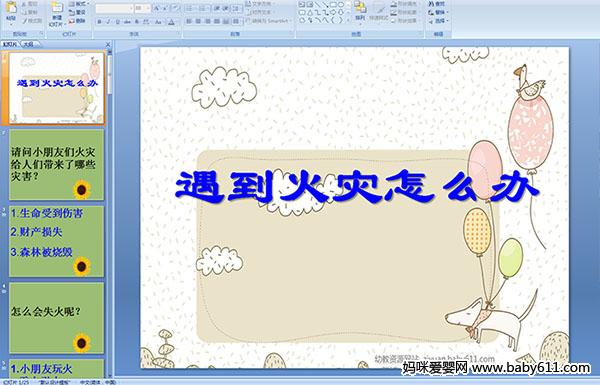Open the Shape Outline menu
This screenshot has height=385, width=600.
click(x=405, y=12)
